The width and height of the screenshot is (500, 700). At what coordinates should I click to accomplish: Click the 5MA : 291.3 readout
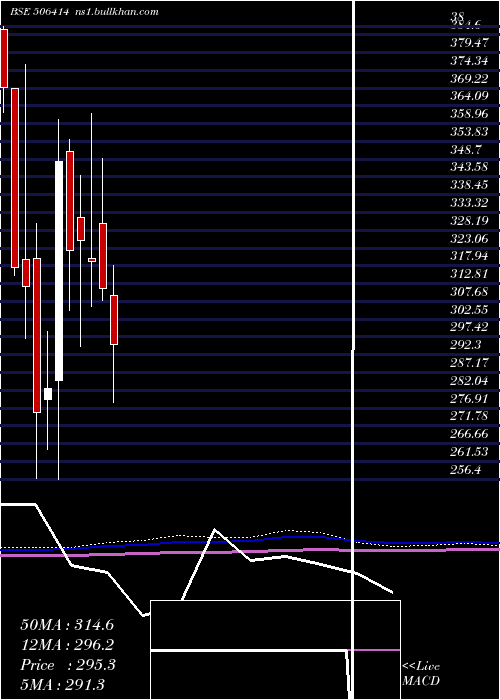[x=62, y=685]
